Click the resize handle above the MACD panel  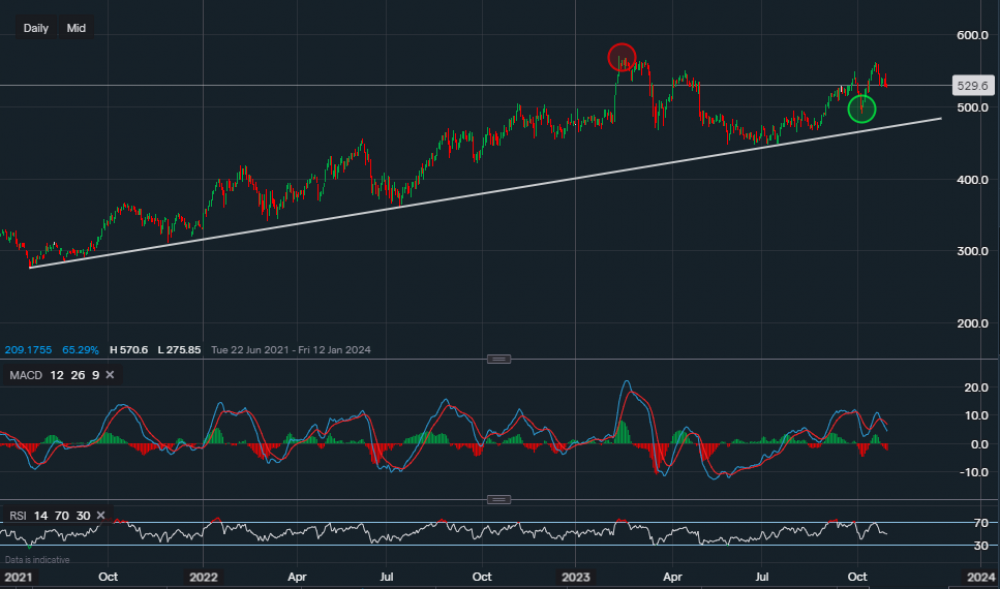(499, 359)
